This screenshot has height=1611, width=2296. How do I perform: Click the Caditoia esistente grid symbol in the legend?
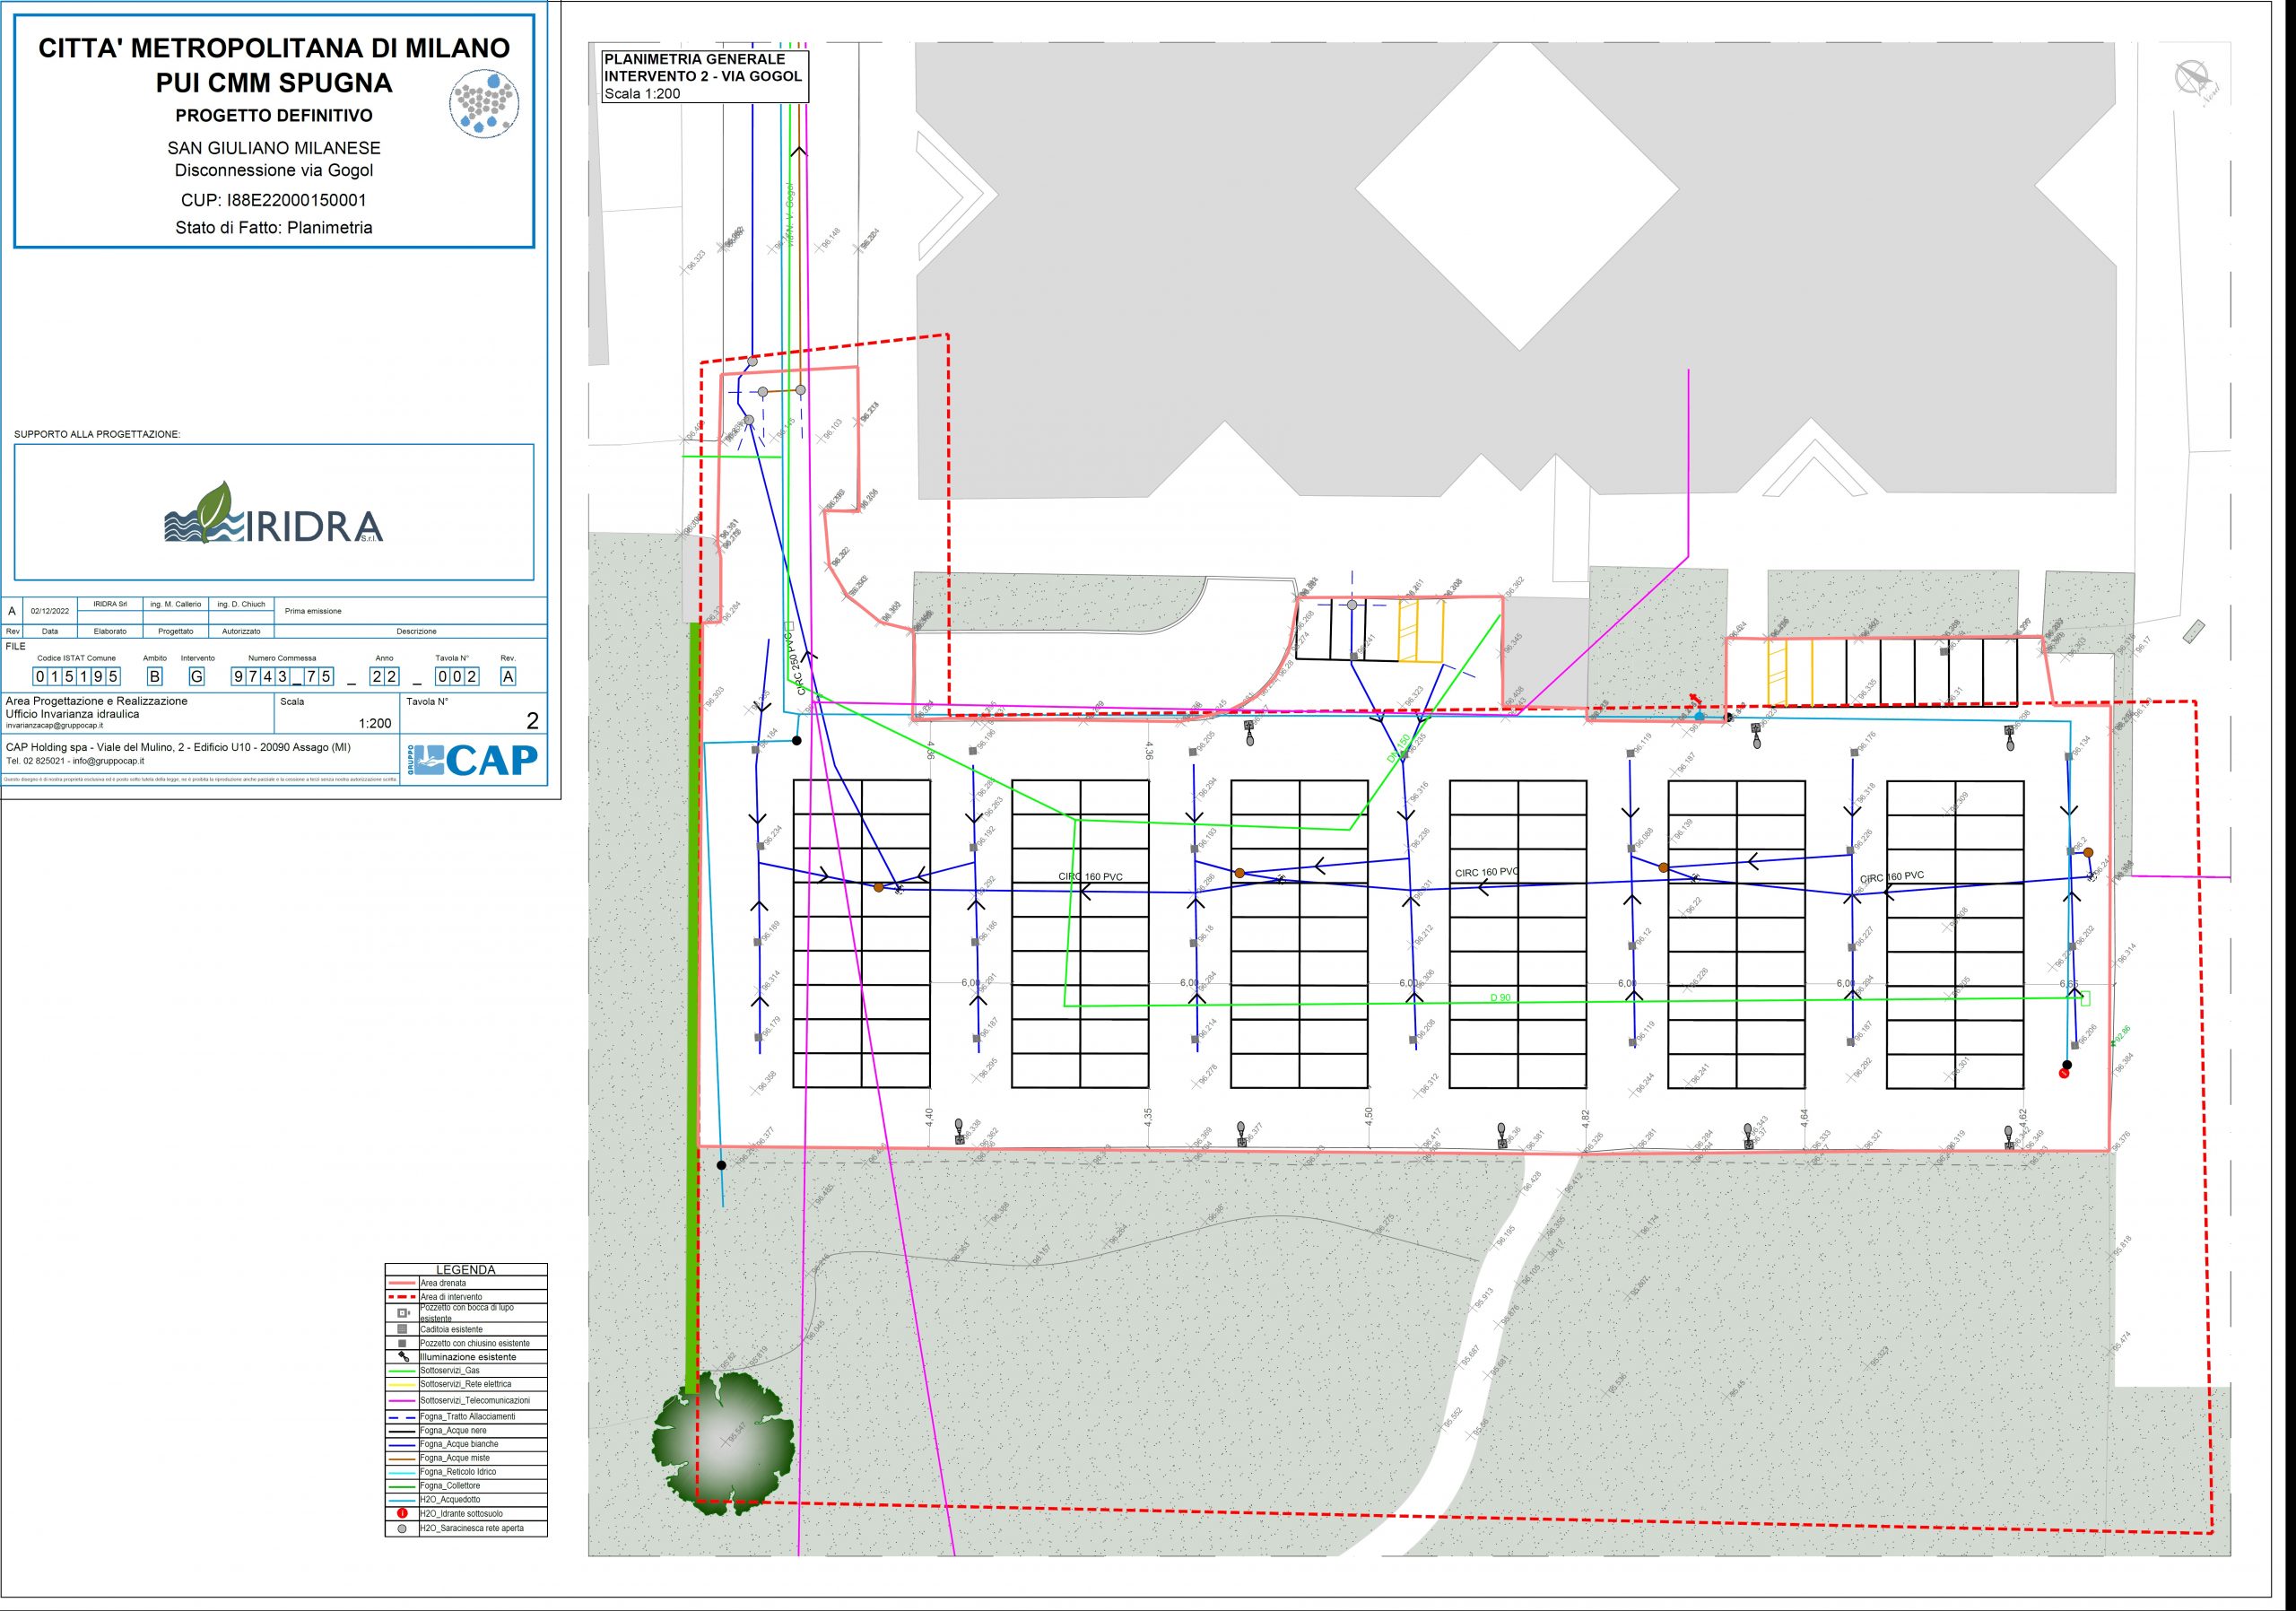pyautogui.click(x=402, y=1329)
